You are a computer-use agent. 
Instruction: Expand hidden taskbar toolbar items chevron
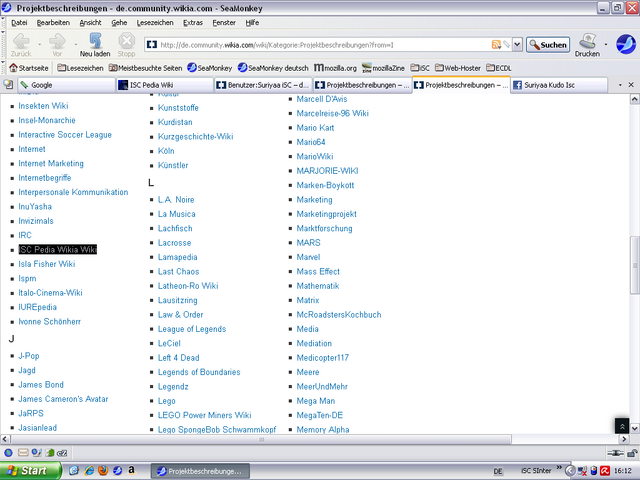coord(559,467)
